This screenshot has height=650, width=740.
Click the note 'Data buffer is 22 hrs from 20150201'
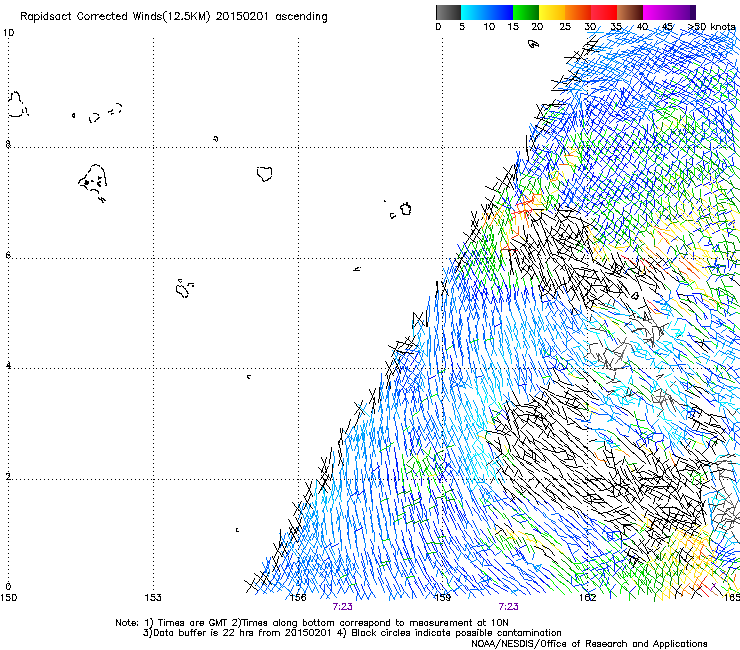pos(242,633)
